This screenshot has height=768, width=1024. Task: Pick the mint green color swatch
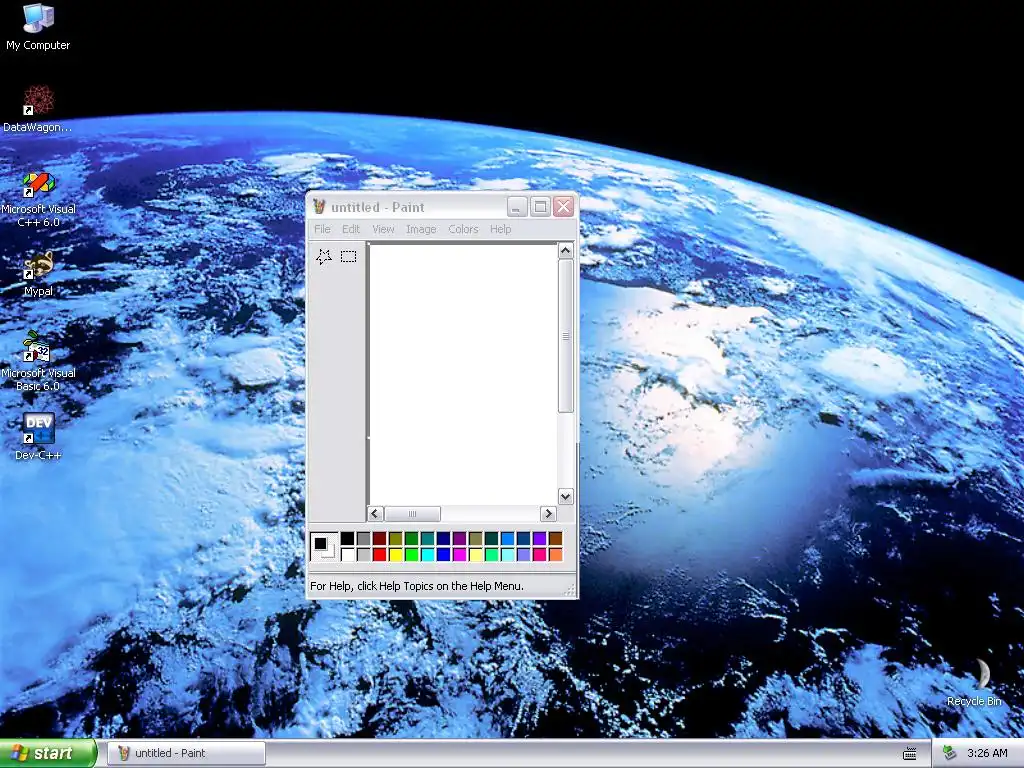coord(492,555)
